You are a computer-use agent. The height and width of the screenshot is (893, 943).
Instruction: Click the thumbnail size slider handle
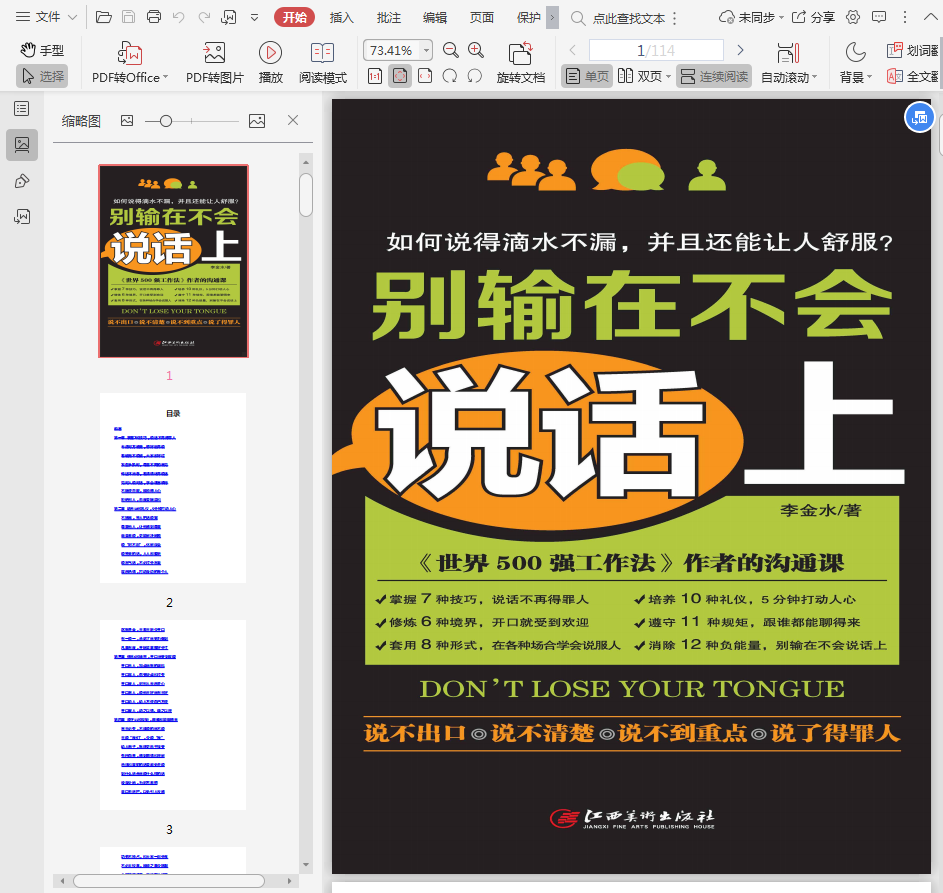coord(166,120)
